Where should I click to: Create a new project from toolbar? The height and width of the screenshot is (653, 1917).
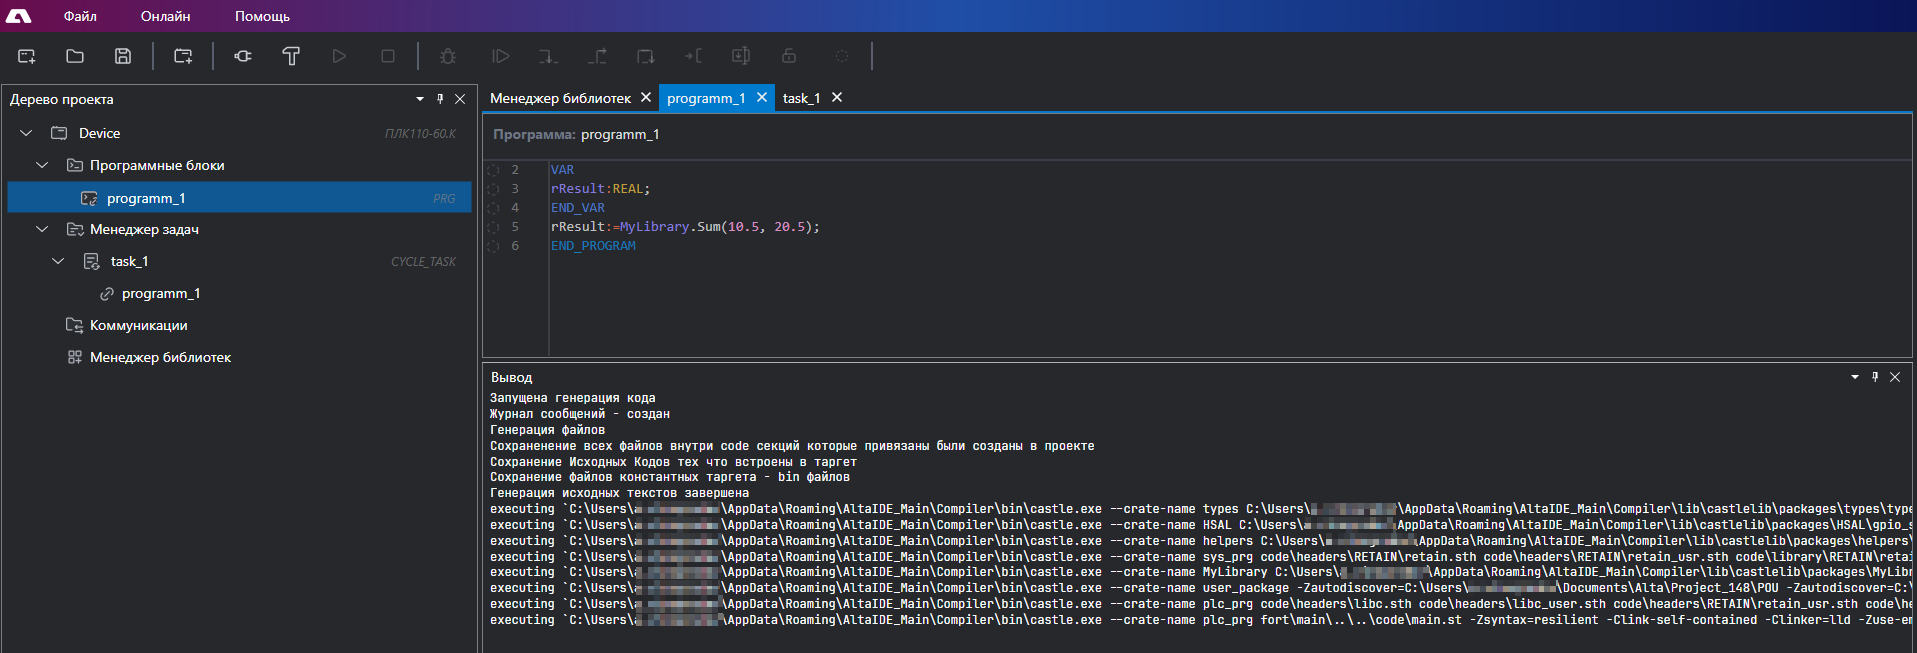point(27,56)
